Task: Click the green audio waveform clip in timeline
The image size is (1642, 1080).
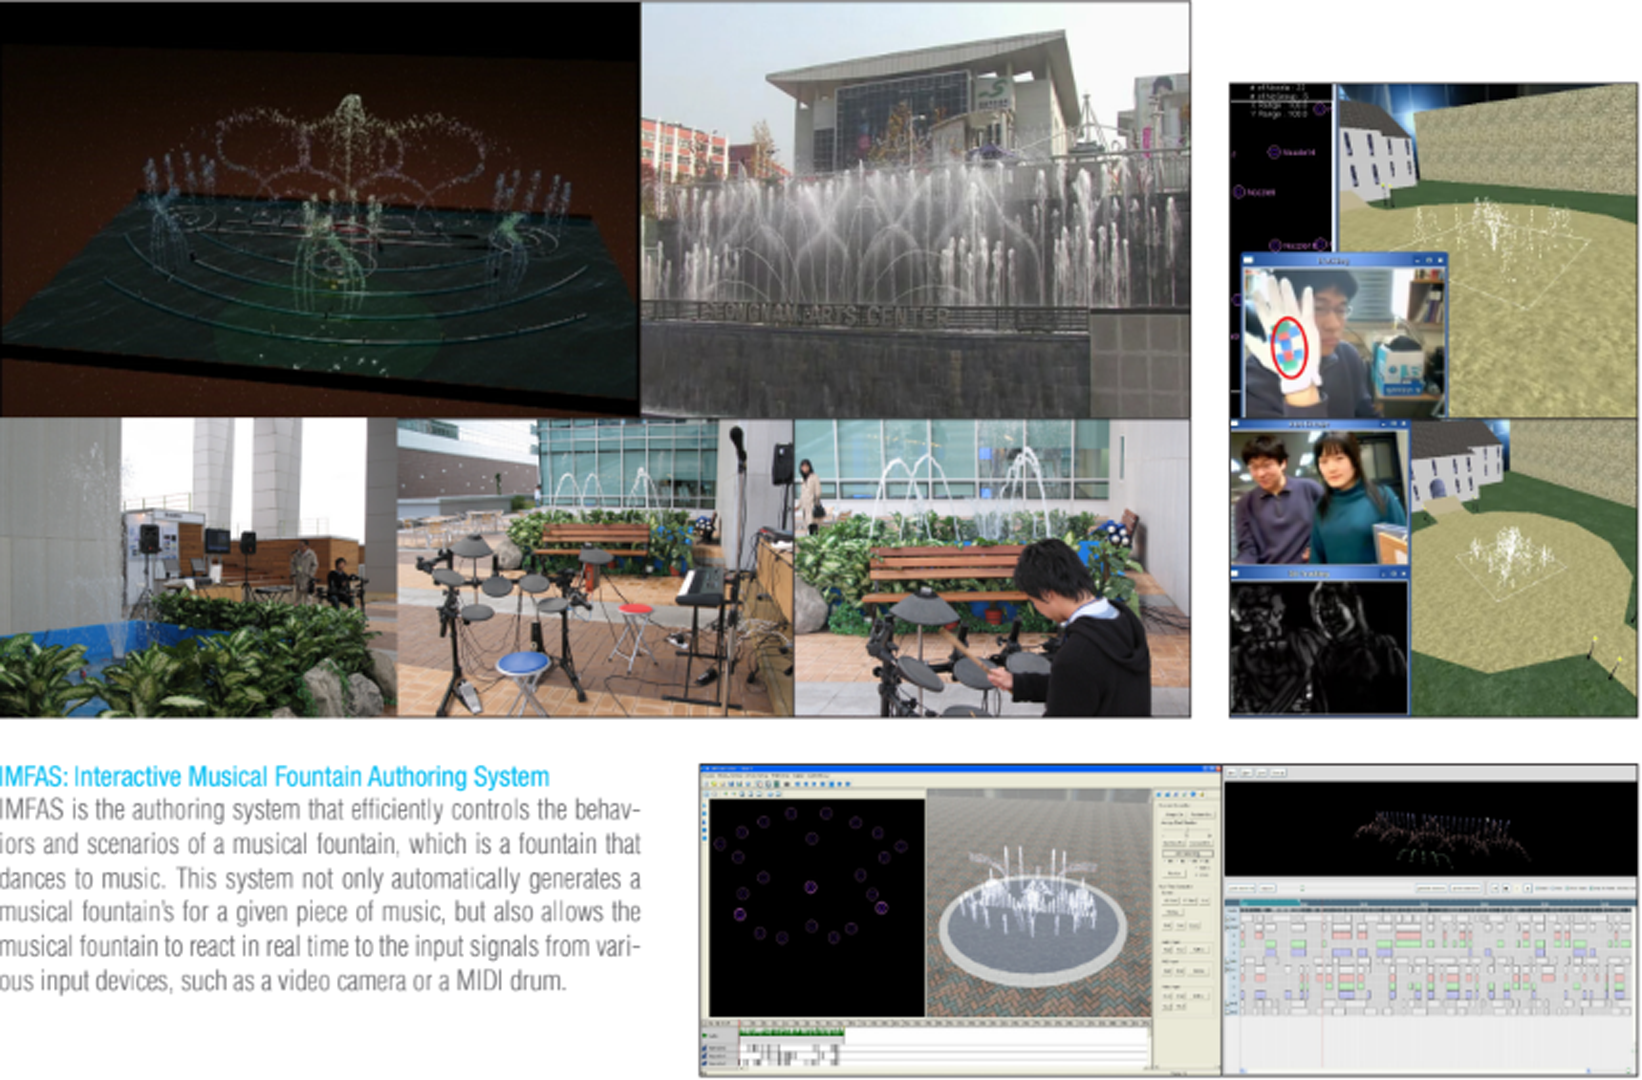Action: (792, 1032)
